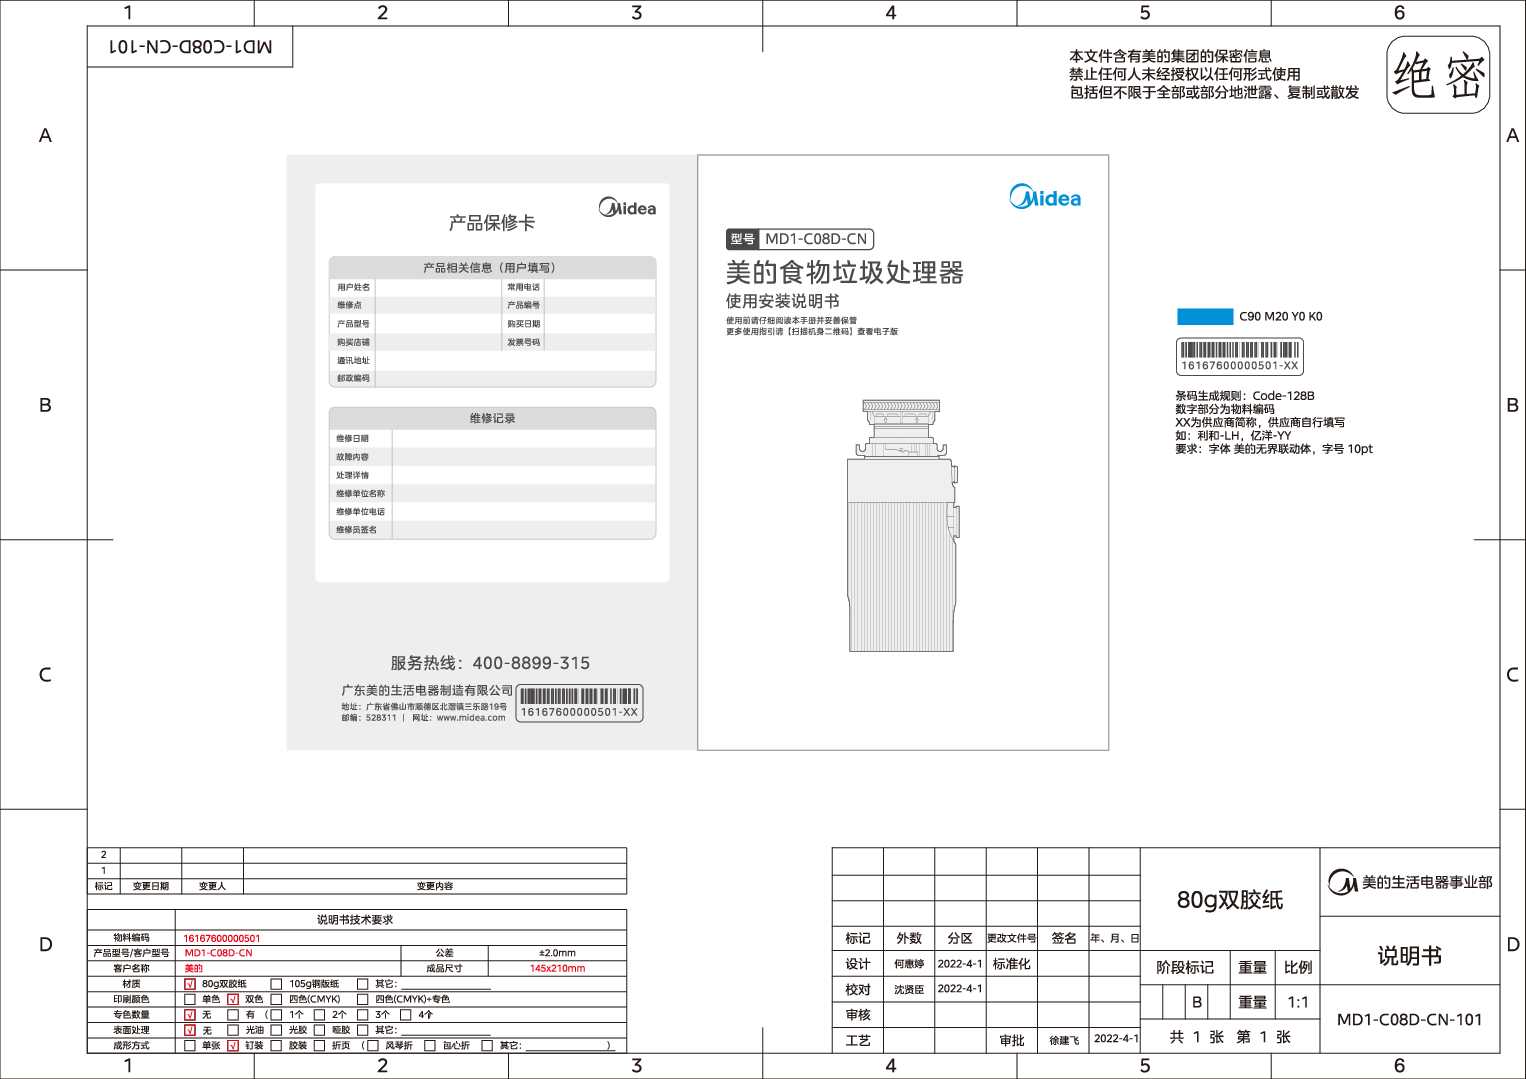Check the 四色(CMYK)+专色 checkbox

[363, 999]
